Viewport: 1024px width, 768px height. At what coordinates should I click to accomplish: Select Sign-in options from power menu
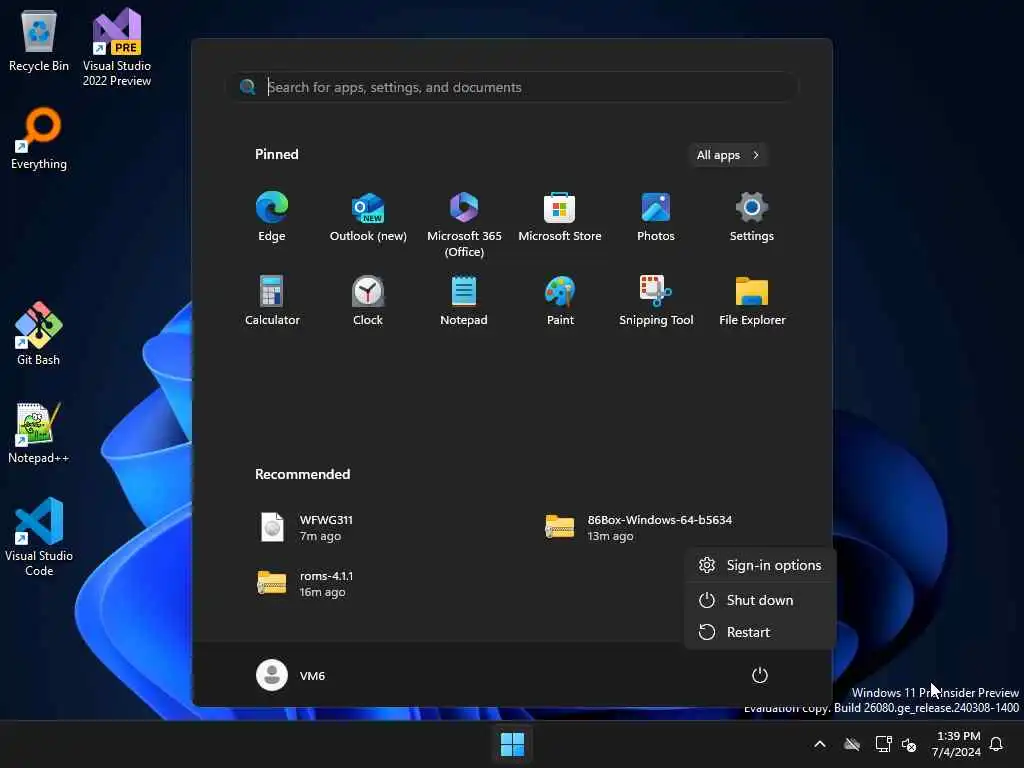click(x=760, y=566)
